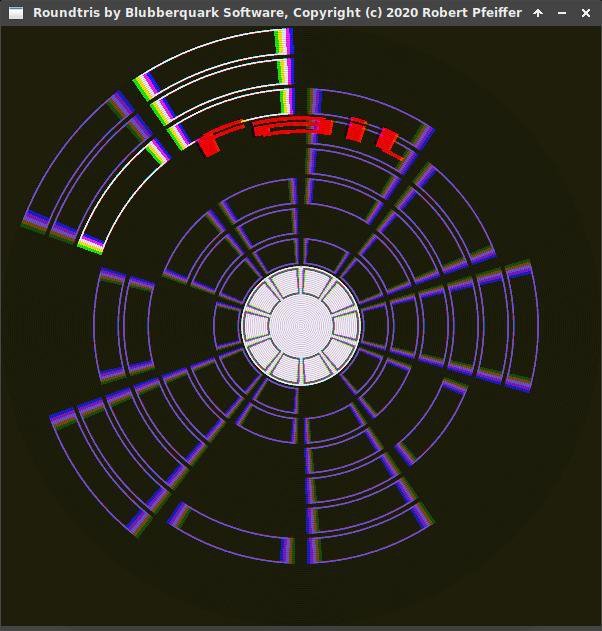The image size is (602, 631).
Task: Close the Roundtris window
Action: 586,13
